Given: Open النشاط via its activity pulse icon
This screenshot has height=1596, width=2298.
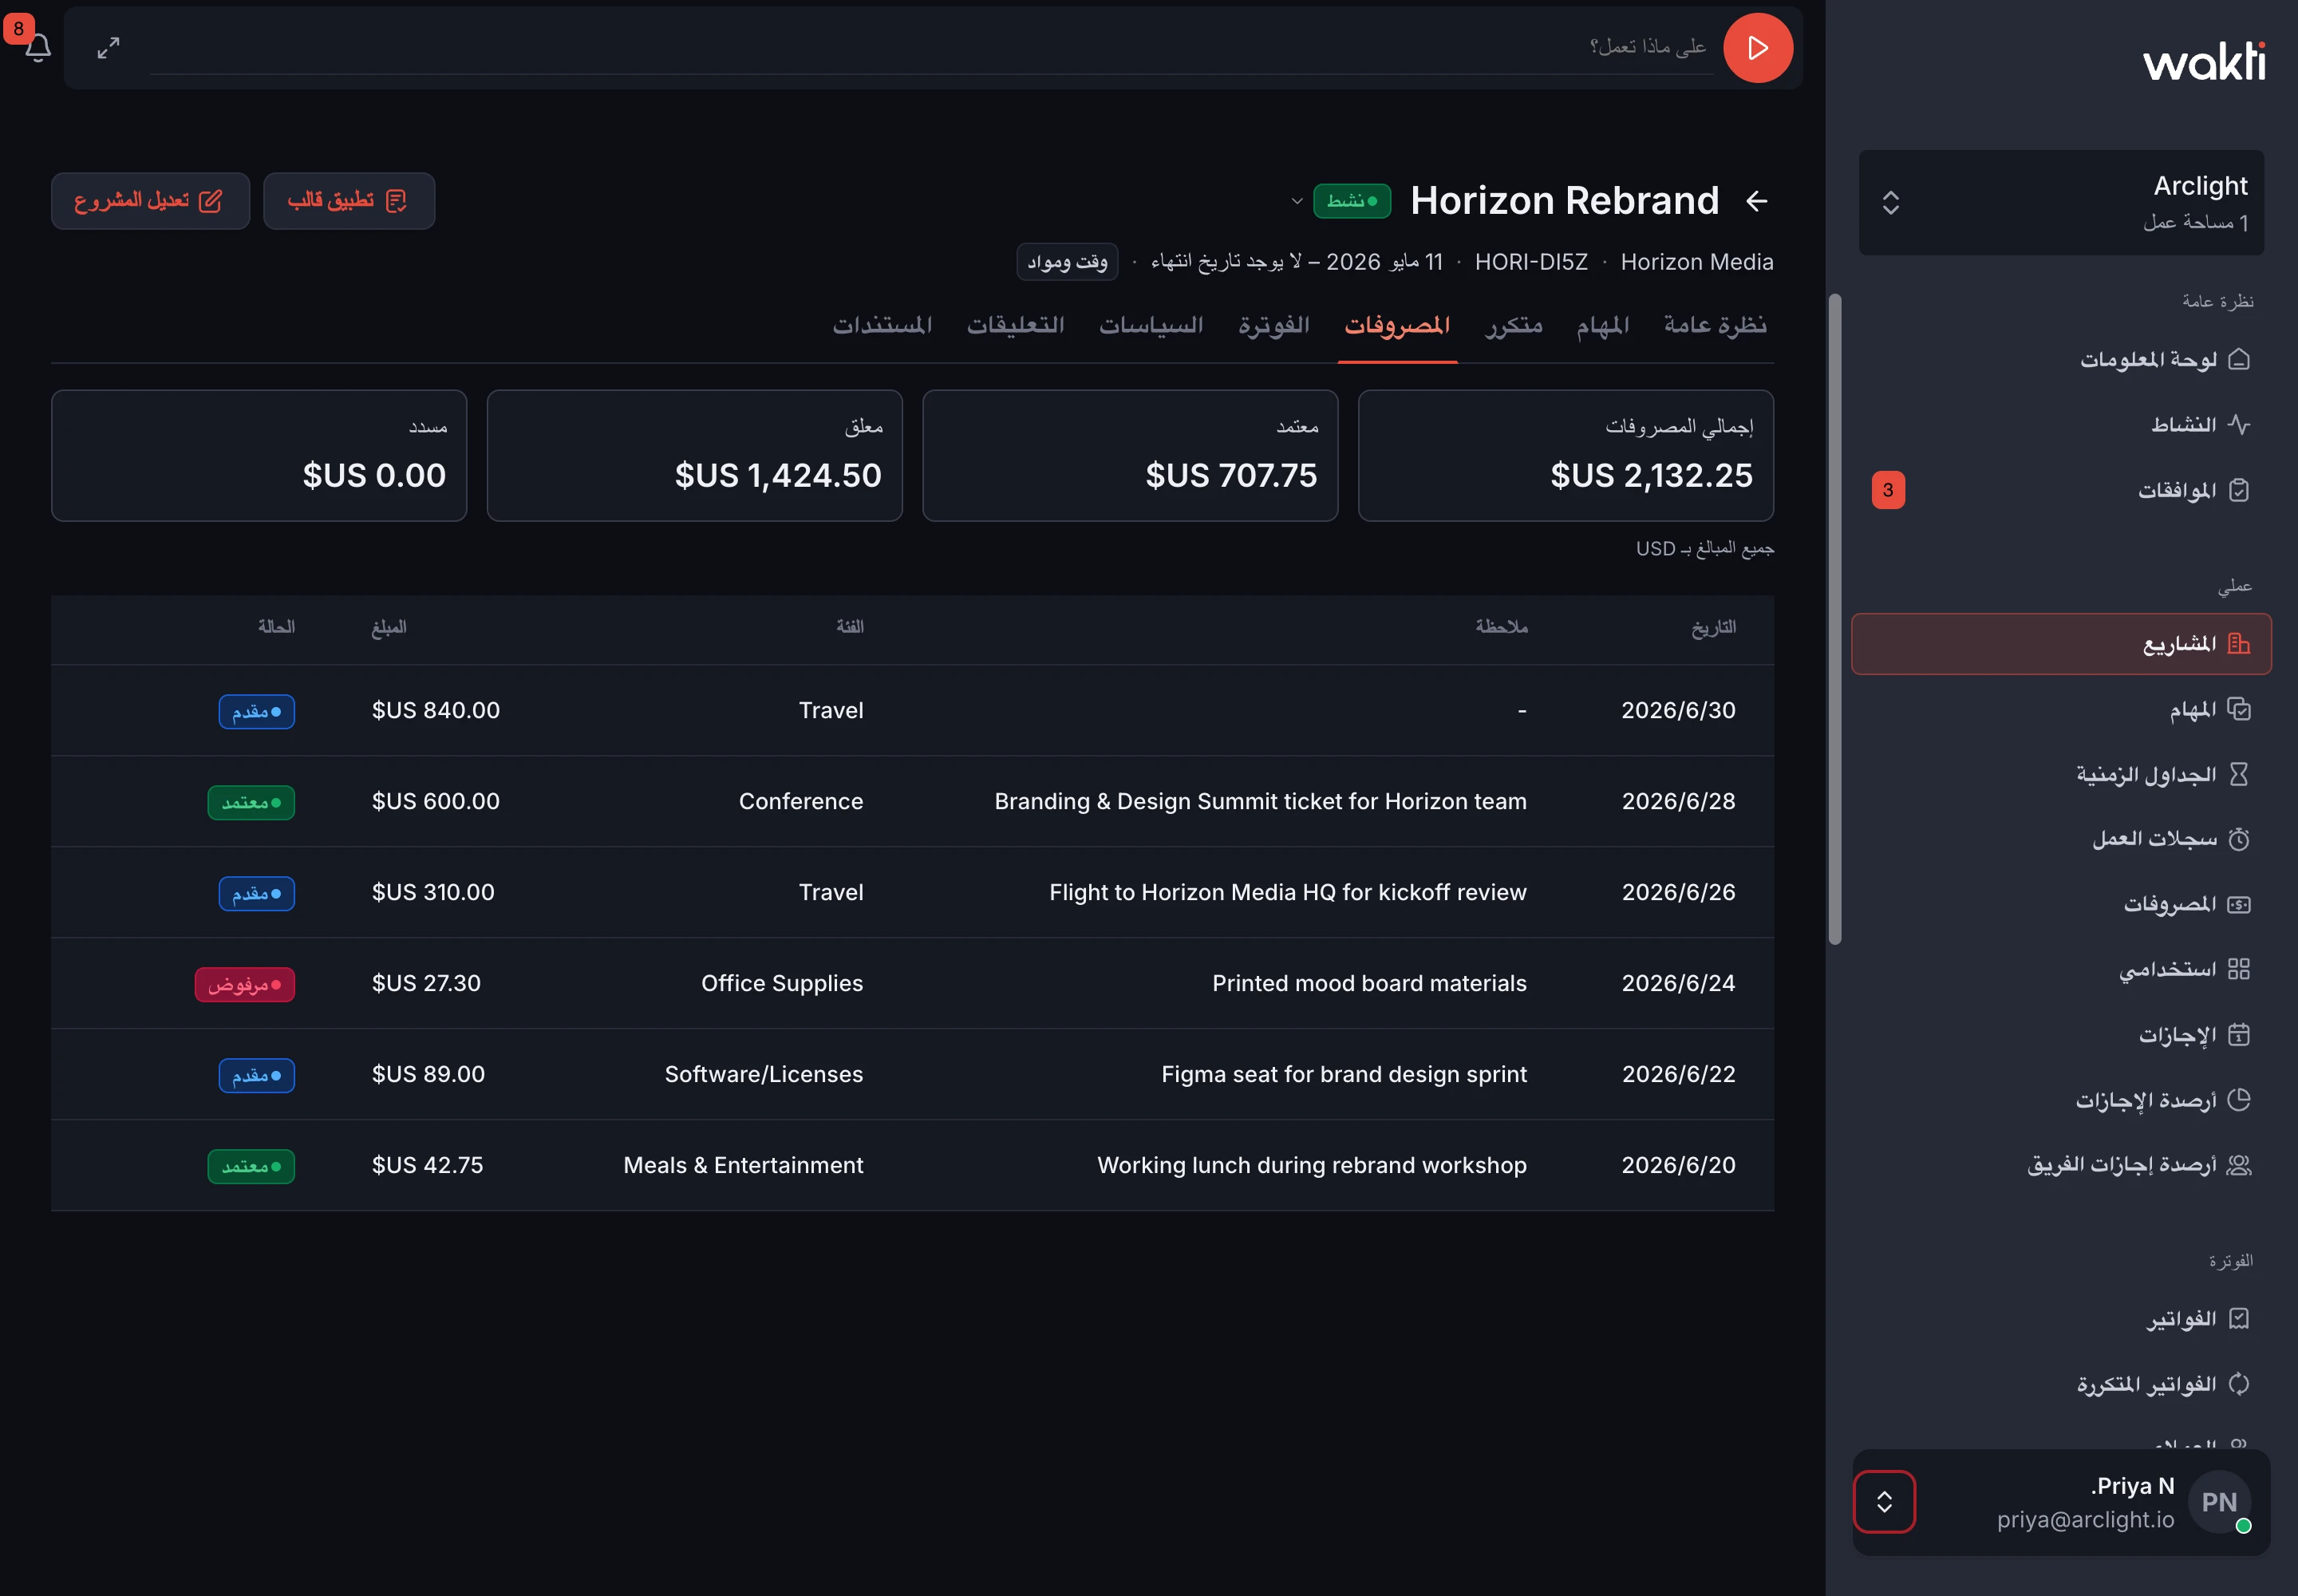Looking at the screenshot, I should pyautogui.click(x=2239, y=425).
